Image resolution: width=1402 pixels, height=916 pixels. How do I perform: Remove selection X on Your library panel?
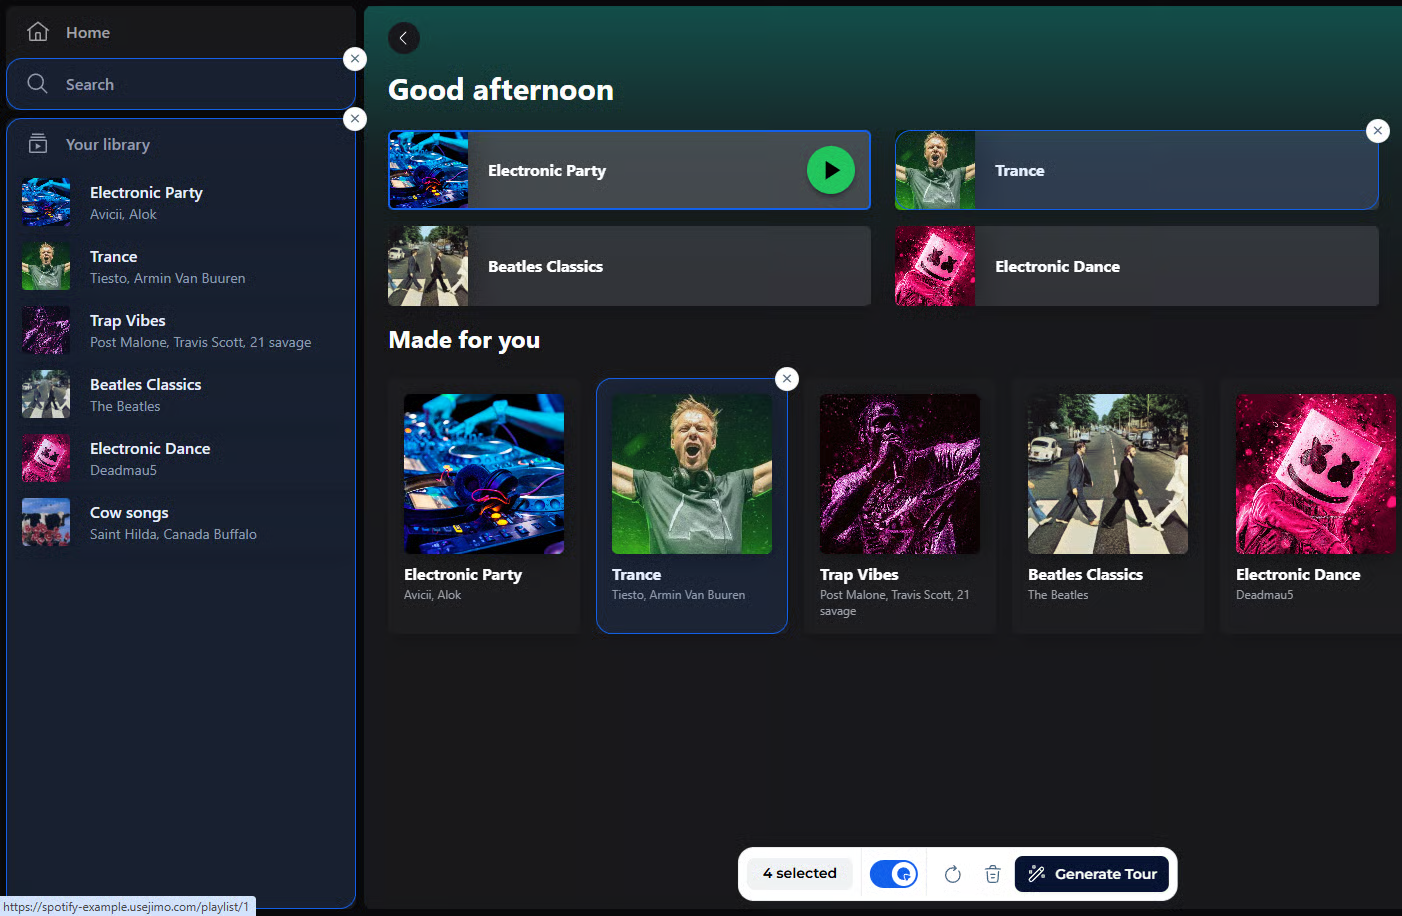[x=355, y=119]
